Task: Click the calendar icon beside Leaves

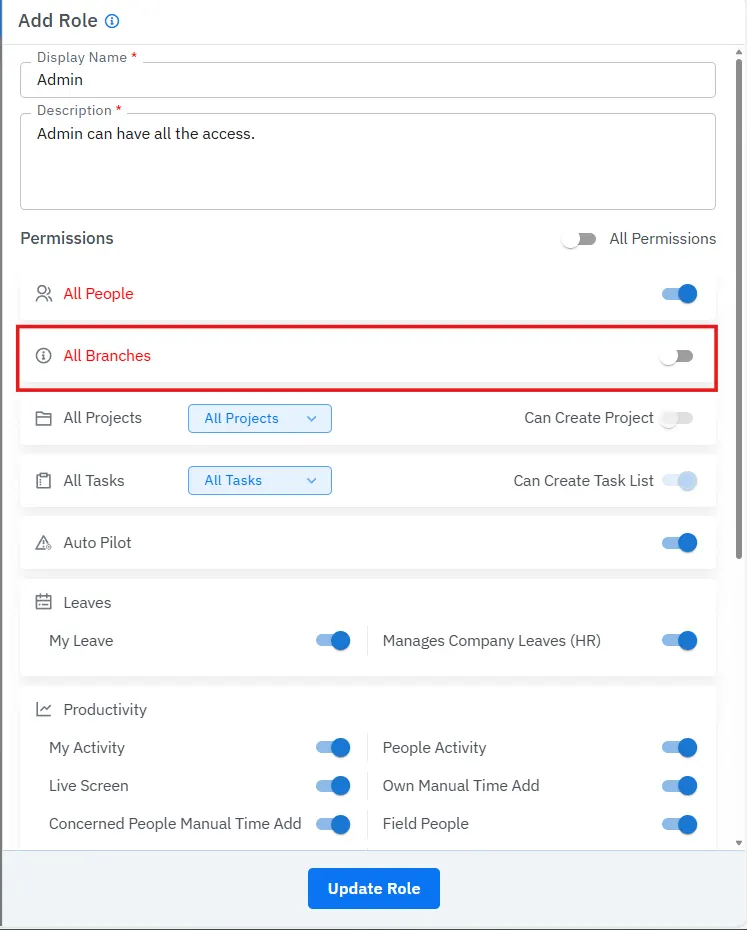Action: [x=43, y=603]
